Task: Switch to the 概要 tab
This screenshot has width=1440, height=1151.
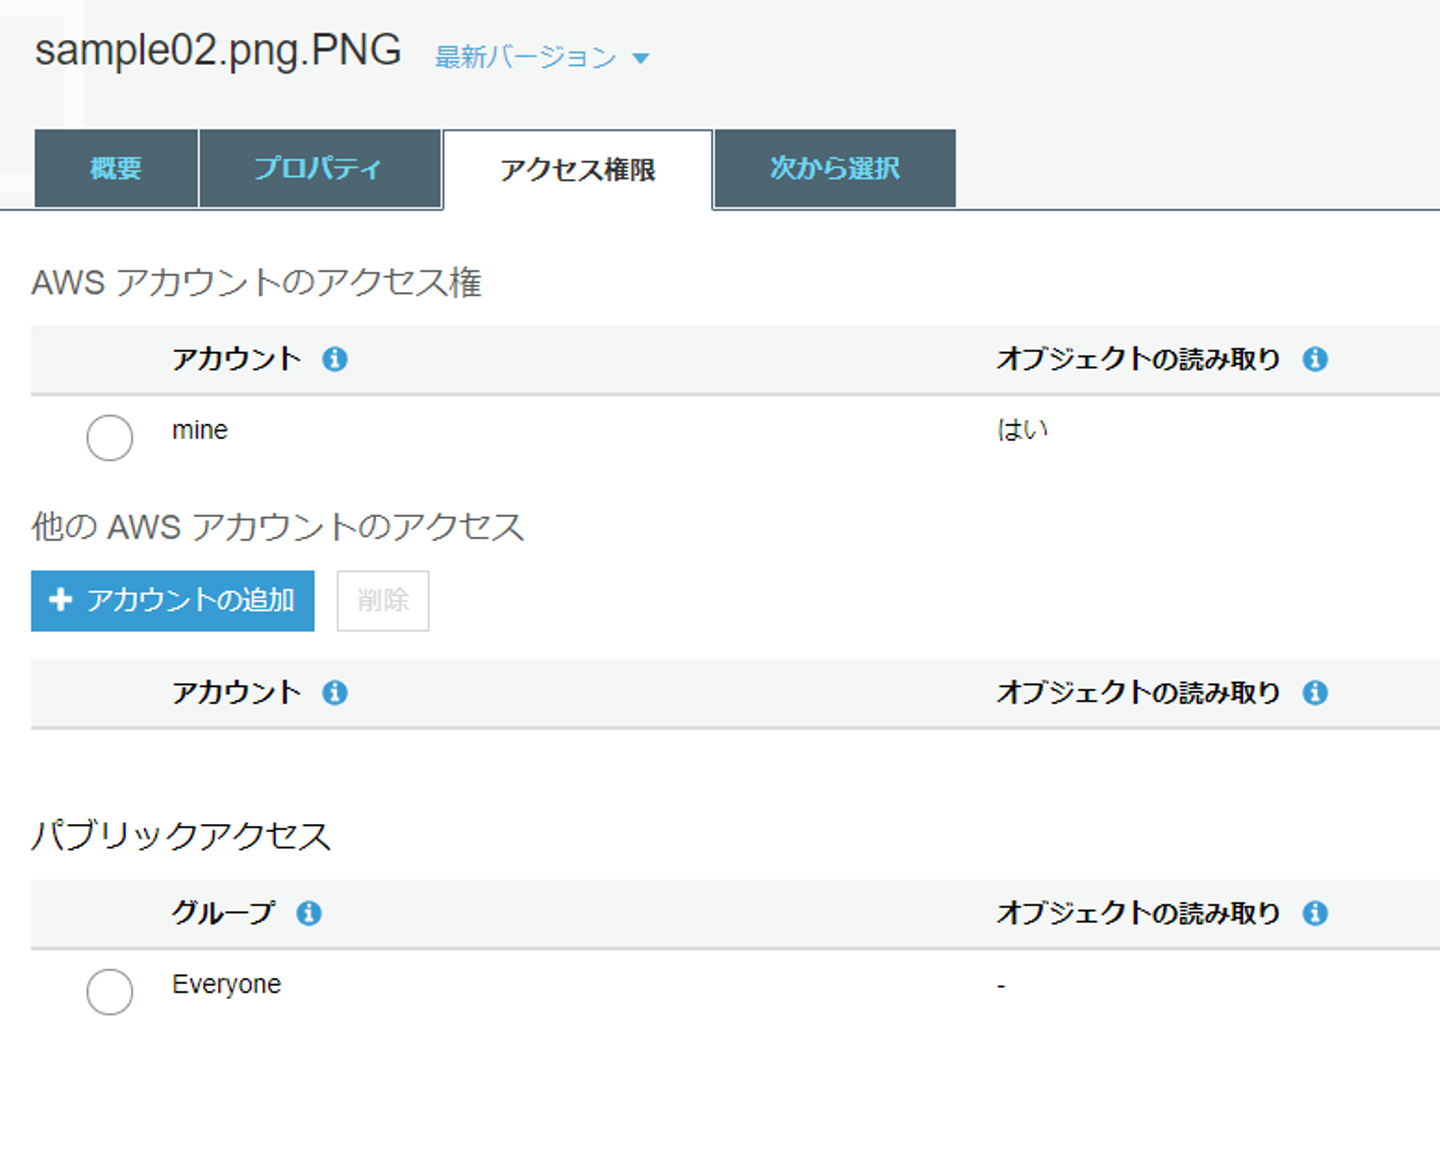Action: pyautogui.click(x=116, y=168)
